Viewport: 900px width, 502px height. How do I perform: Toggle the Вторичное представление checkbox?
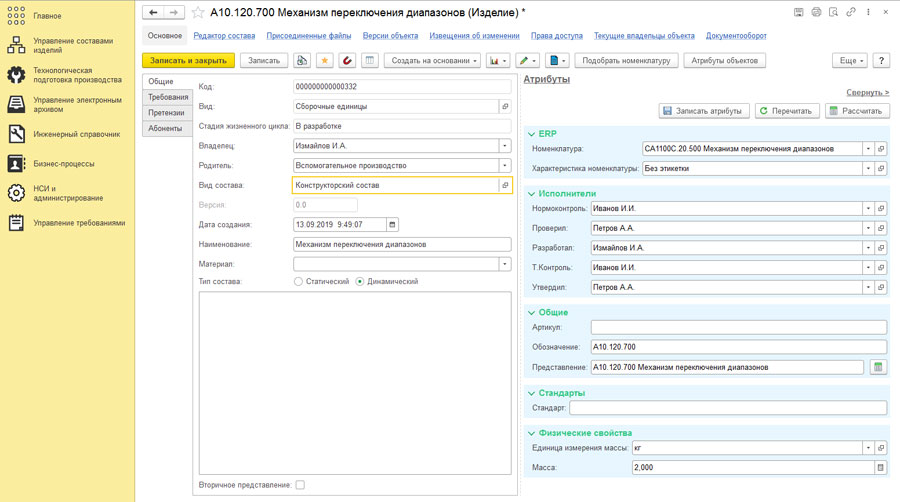point(300,485)
